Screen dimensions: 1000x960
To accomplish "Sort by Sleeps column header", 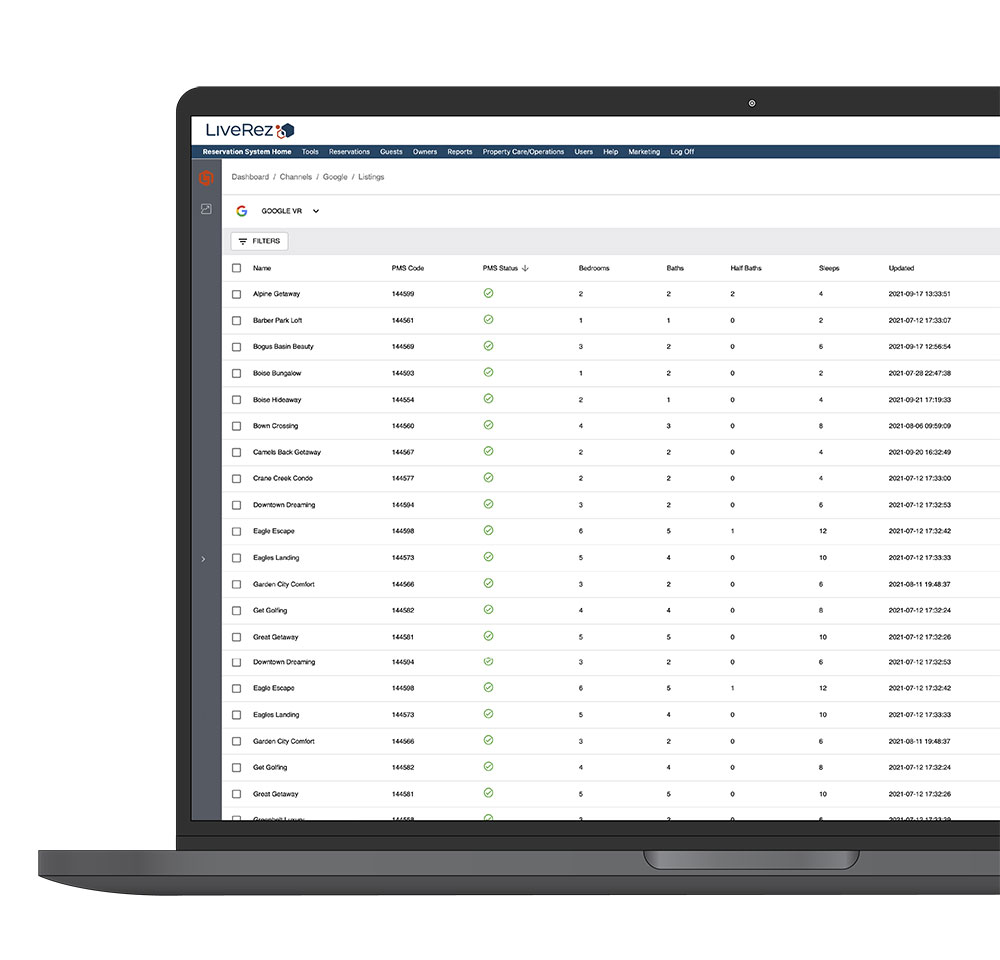I will click(828, 268).
